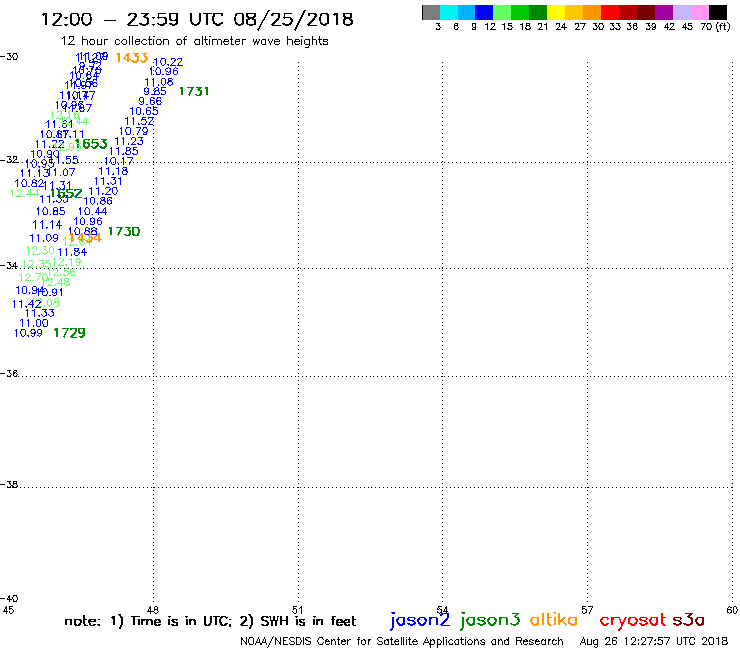Image resolution: width=740 pixels, height=650 pixels.
Task: Click the wave height value 9.66
Action: point(150,101)
